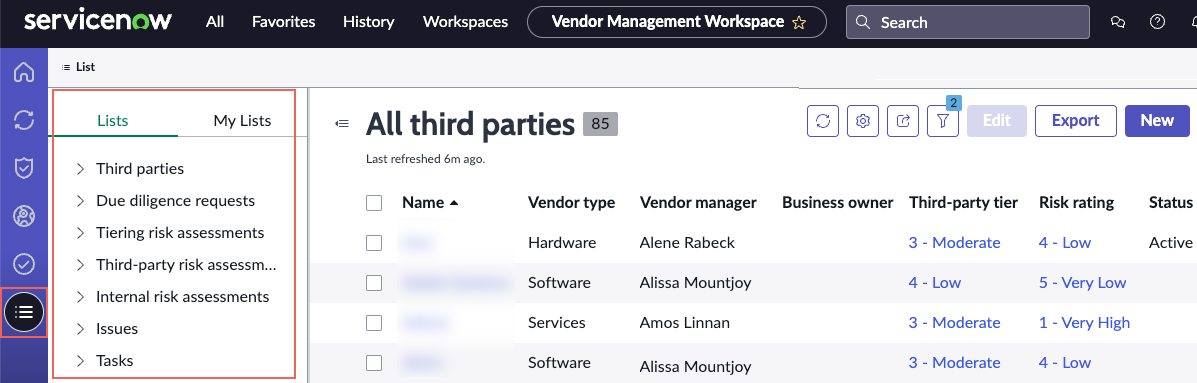Open the shield checkmark sidebar icon
Image resolution: width=1197 pixels, height=383 pixels.
click(24, 168)
